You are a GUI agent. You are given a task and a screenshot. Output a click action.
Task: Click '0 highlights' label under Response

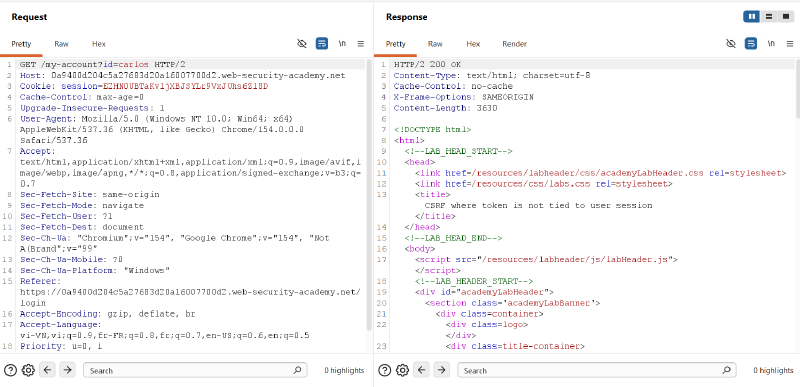click(x=773, y=371)
